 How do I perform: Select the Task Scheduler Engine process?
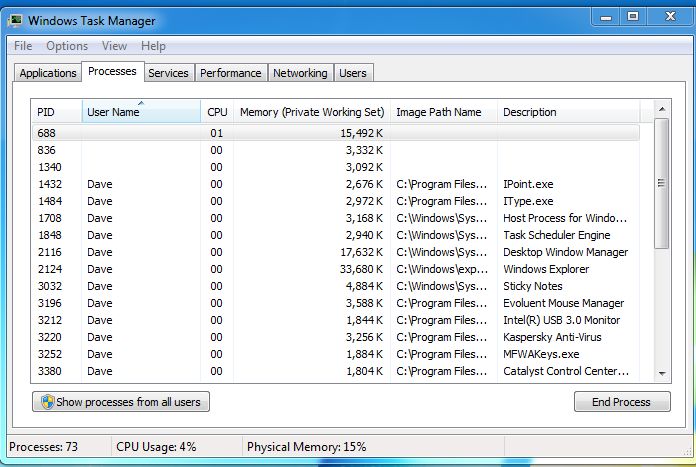pos(336,235)
